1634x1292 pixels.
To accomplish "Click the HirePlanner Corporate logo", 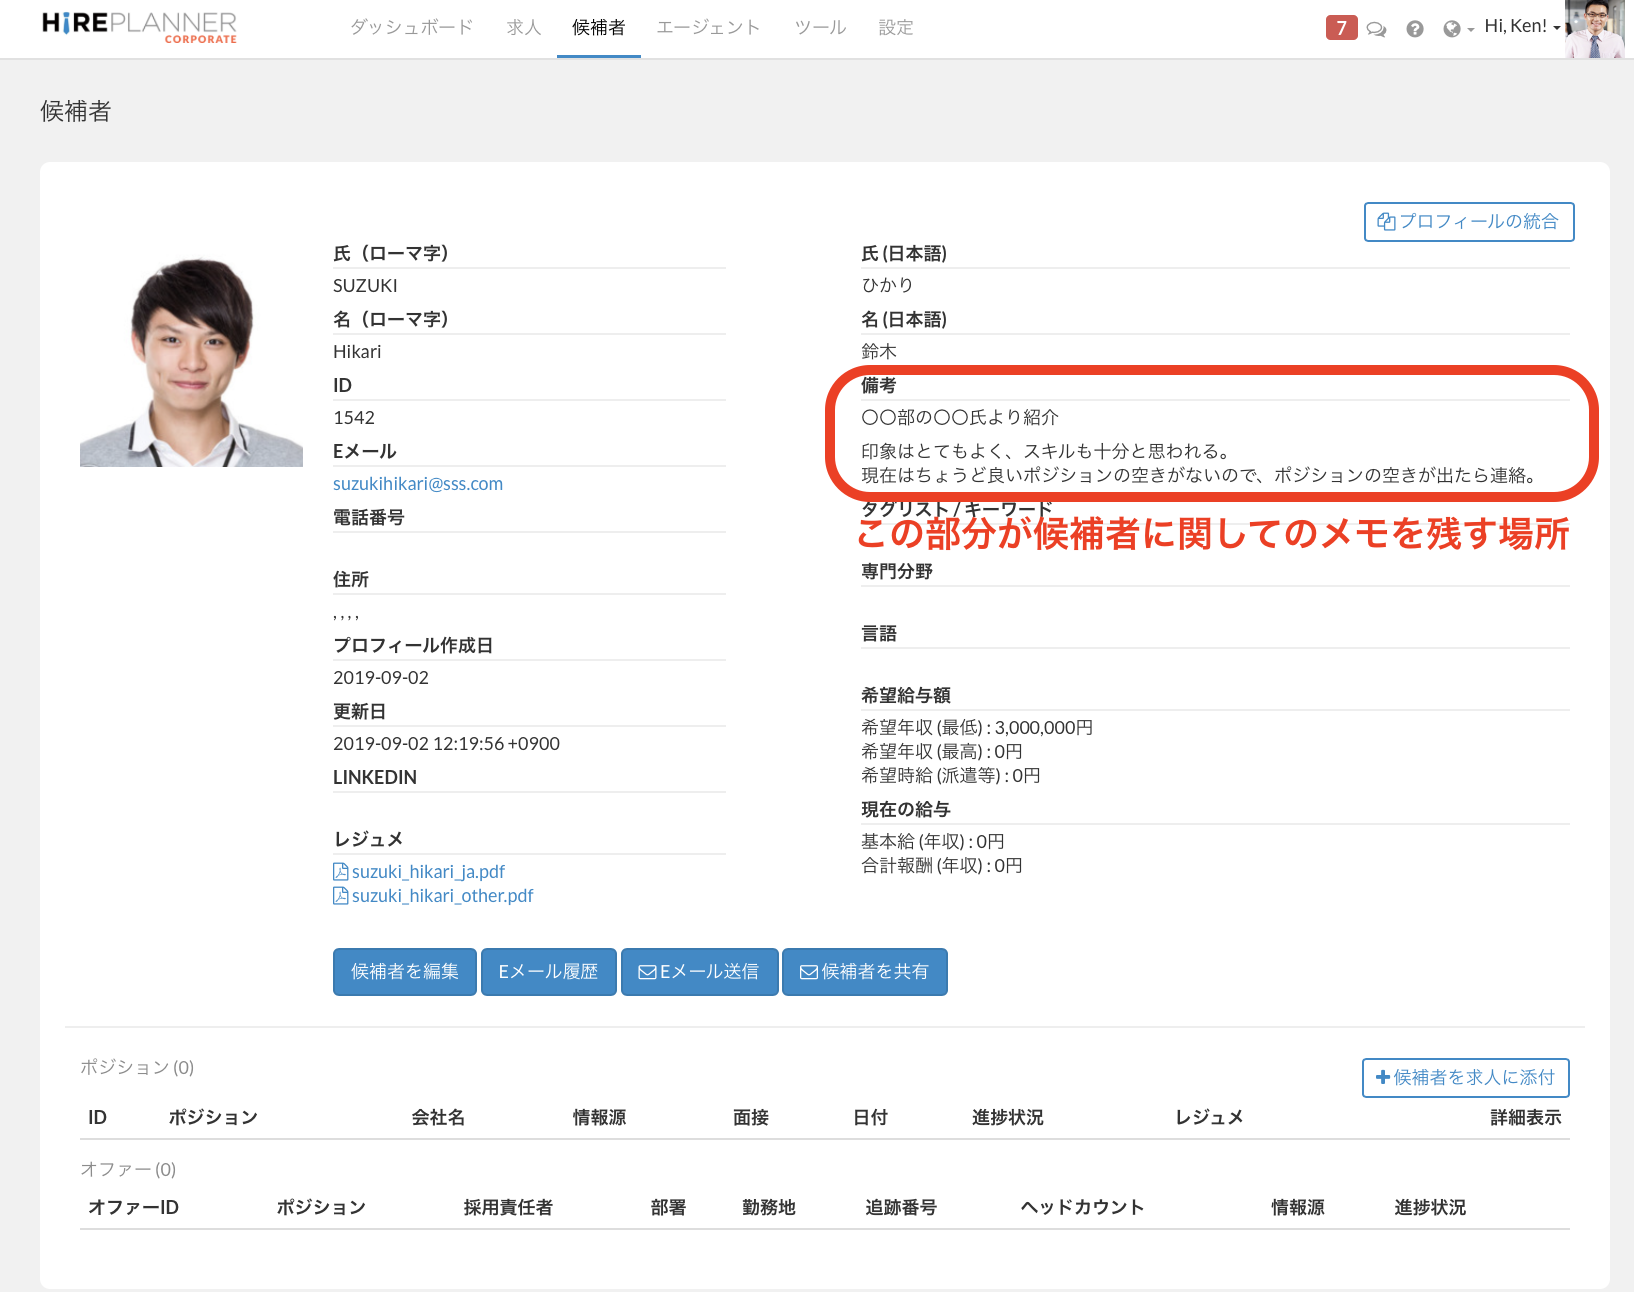I will [139, 28].
